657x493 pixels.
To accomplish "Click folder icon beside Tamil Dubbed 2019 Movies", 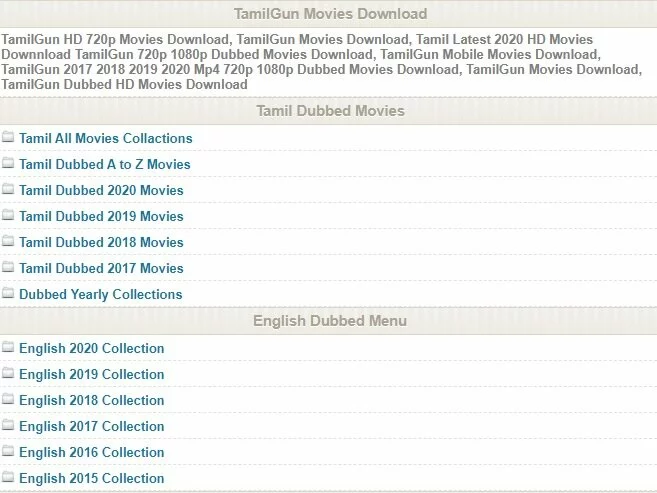I will [x=8, y=214].
